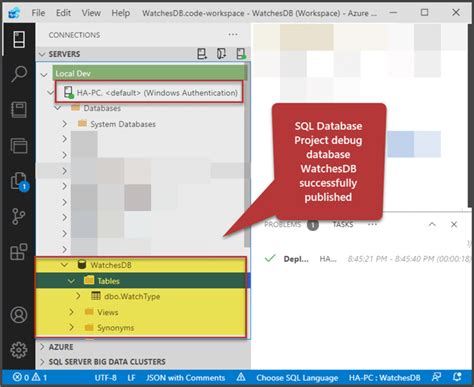This screenshot has width=474, height=387.
Task: Open the Help menu
Action: tap(120, 13)
